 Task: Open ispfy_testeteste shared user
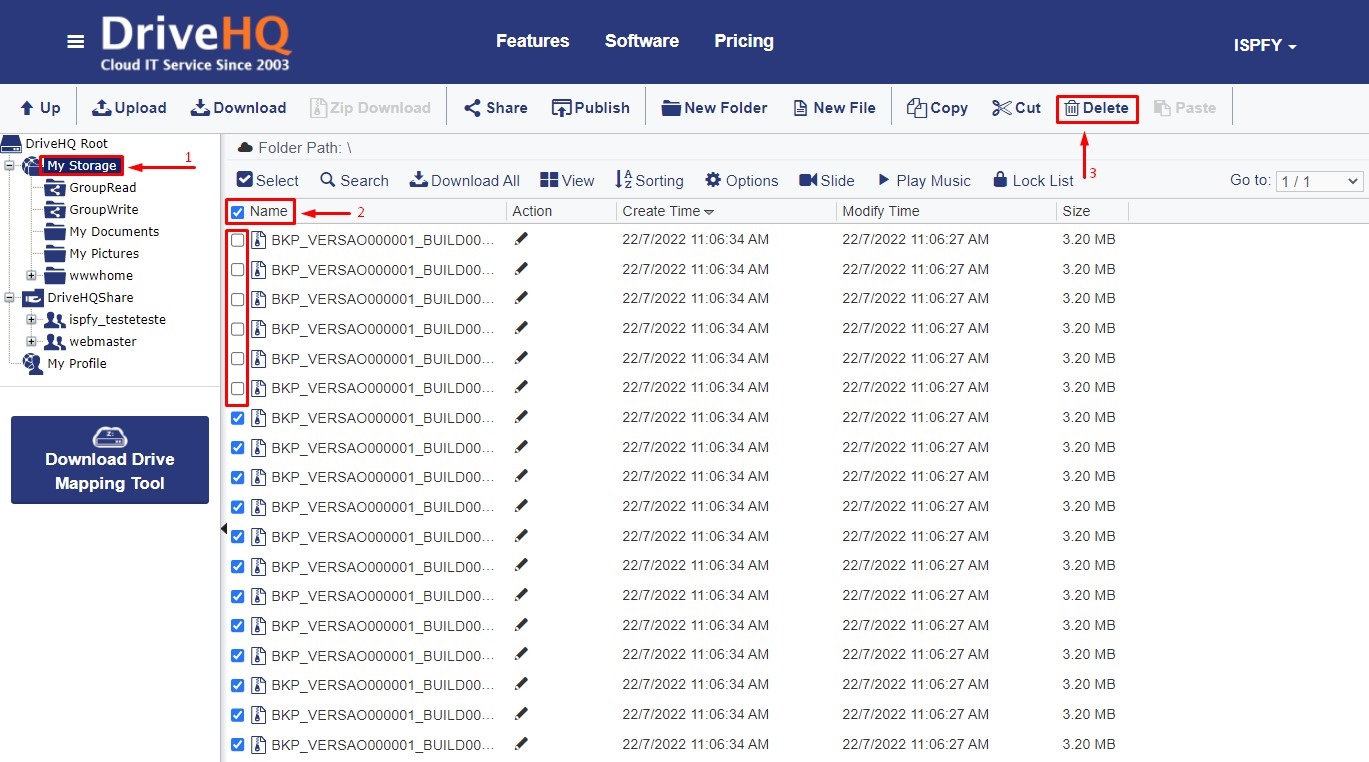pos(118,320)
